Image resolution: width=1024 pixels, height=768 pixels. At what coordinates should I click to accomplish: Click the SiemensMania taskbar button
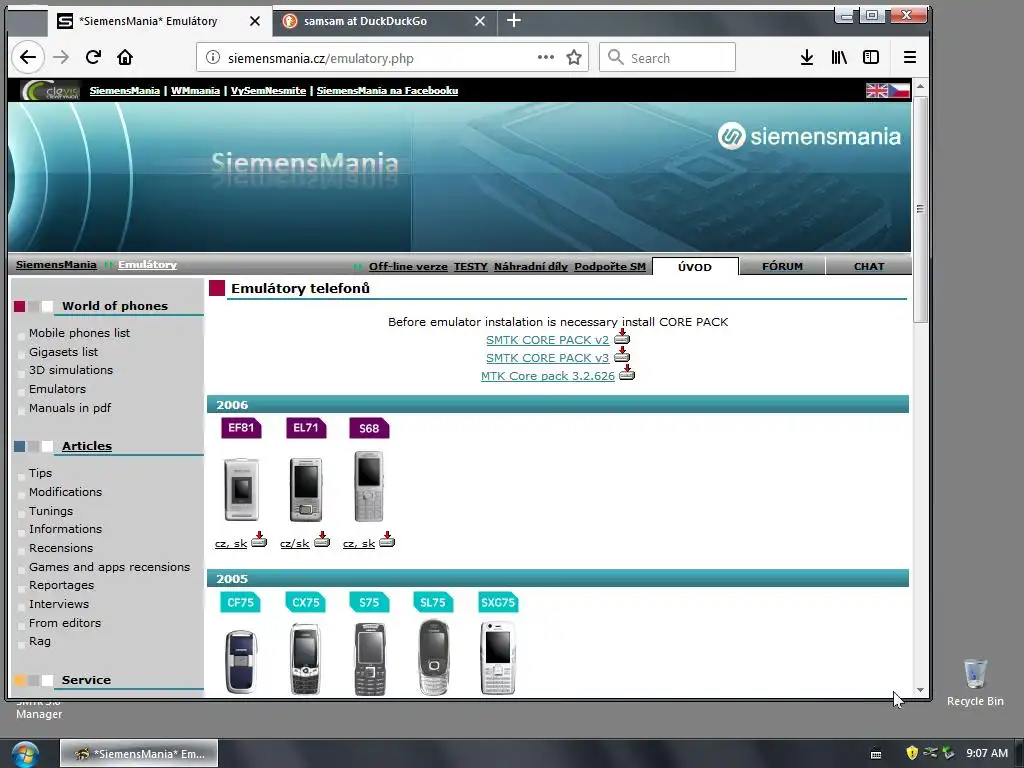pos(139,754)
